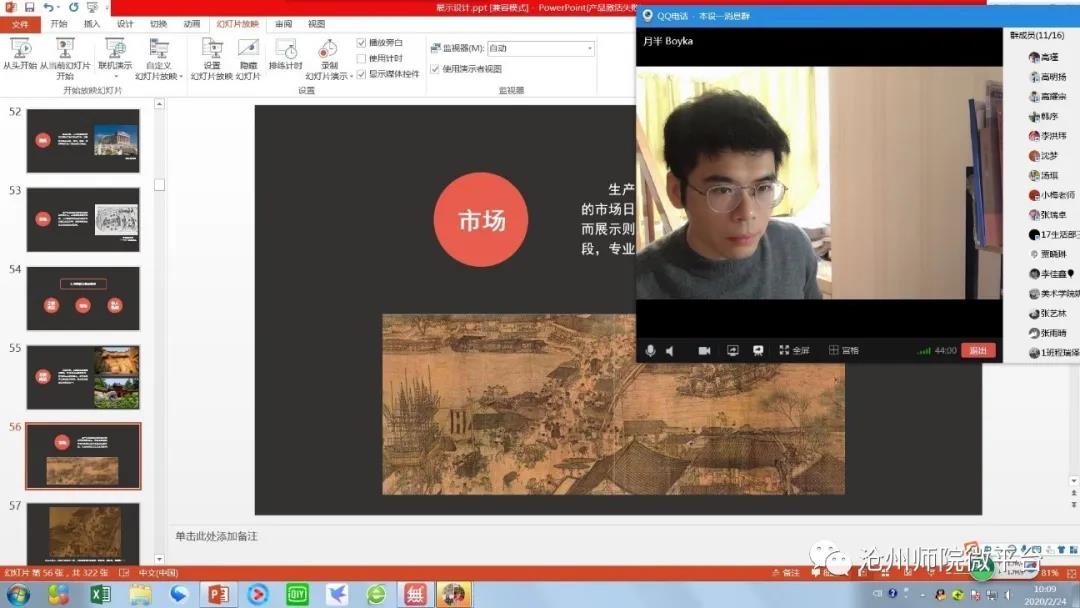Open Set Up Slide Show (设置幻灯片放映)
1080x608 pixels.
211,54
